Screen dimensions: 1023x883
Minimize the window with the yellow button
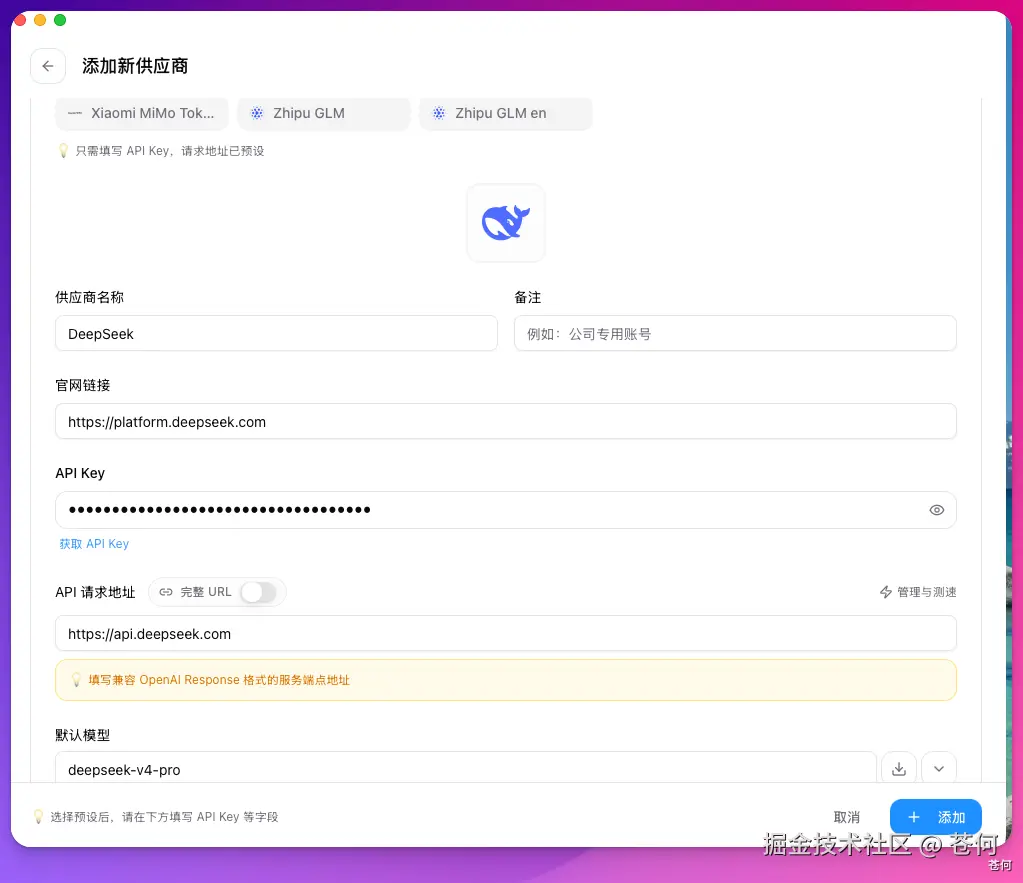40,20
